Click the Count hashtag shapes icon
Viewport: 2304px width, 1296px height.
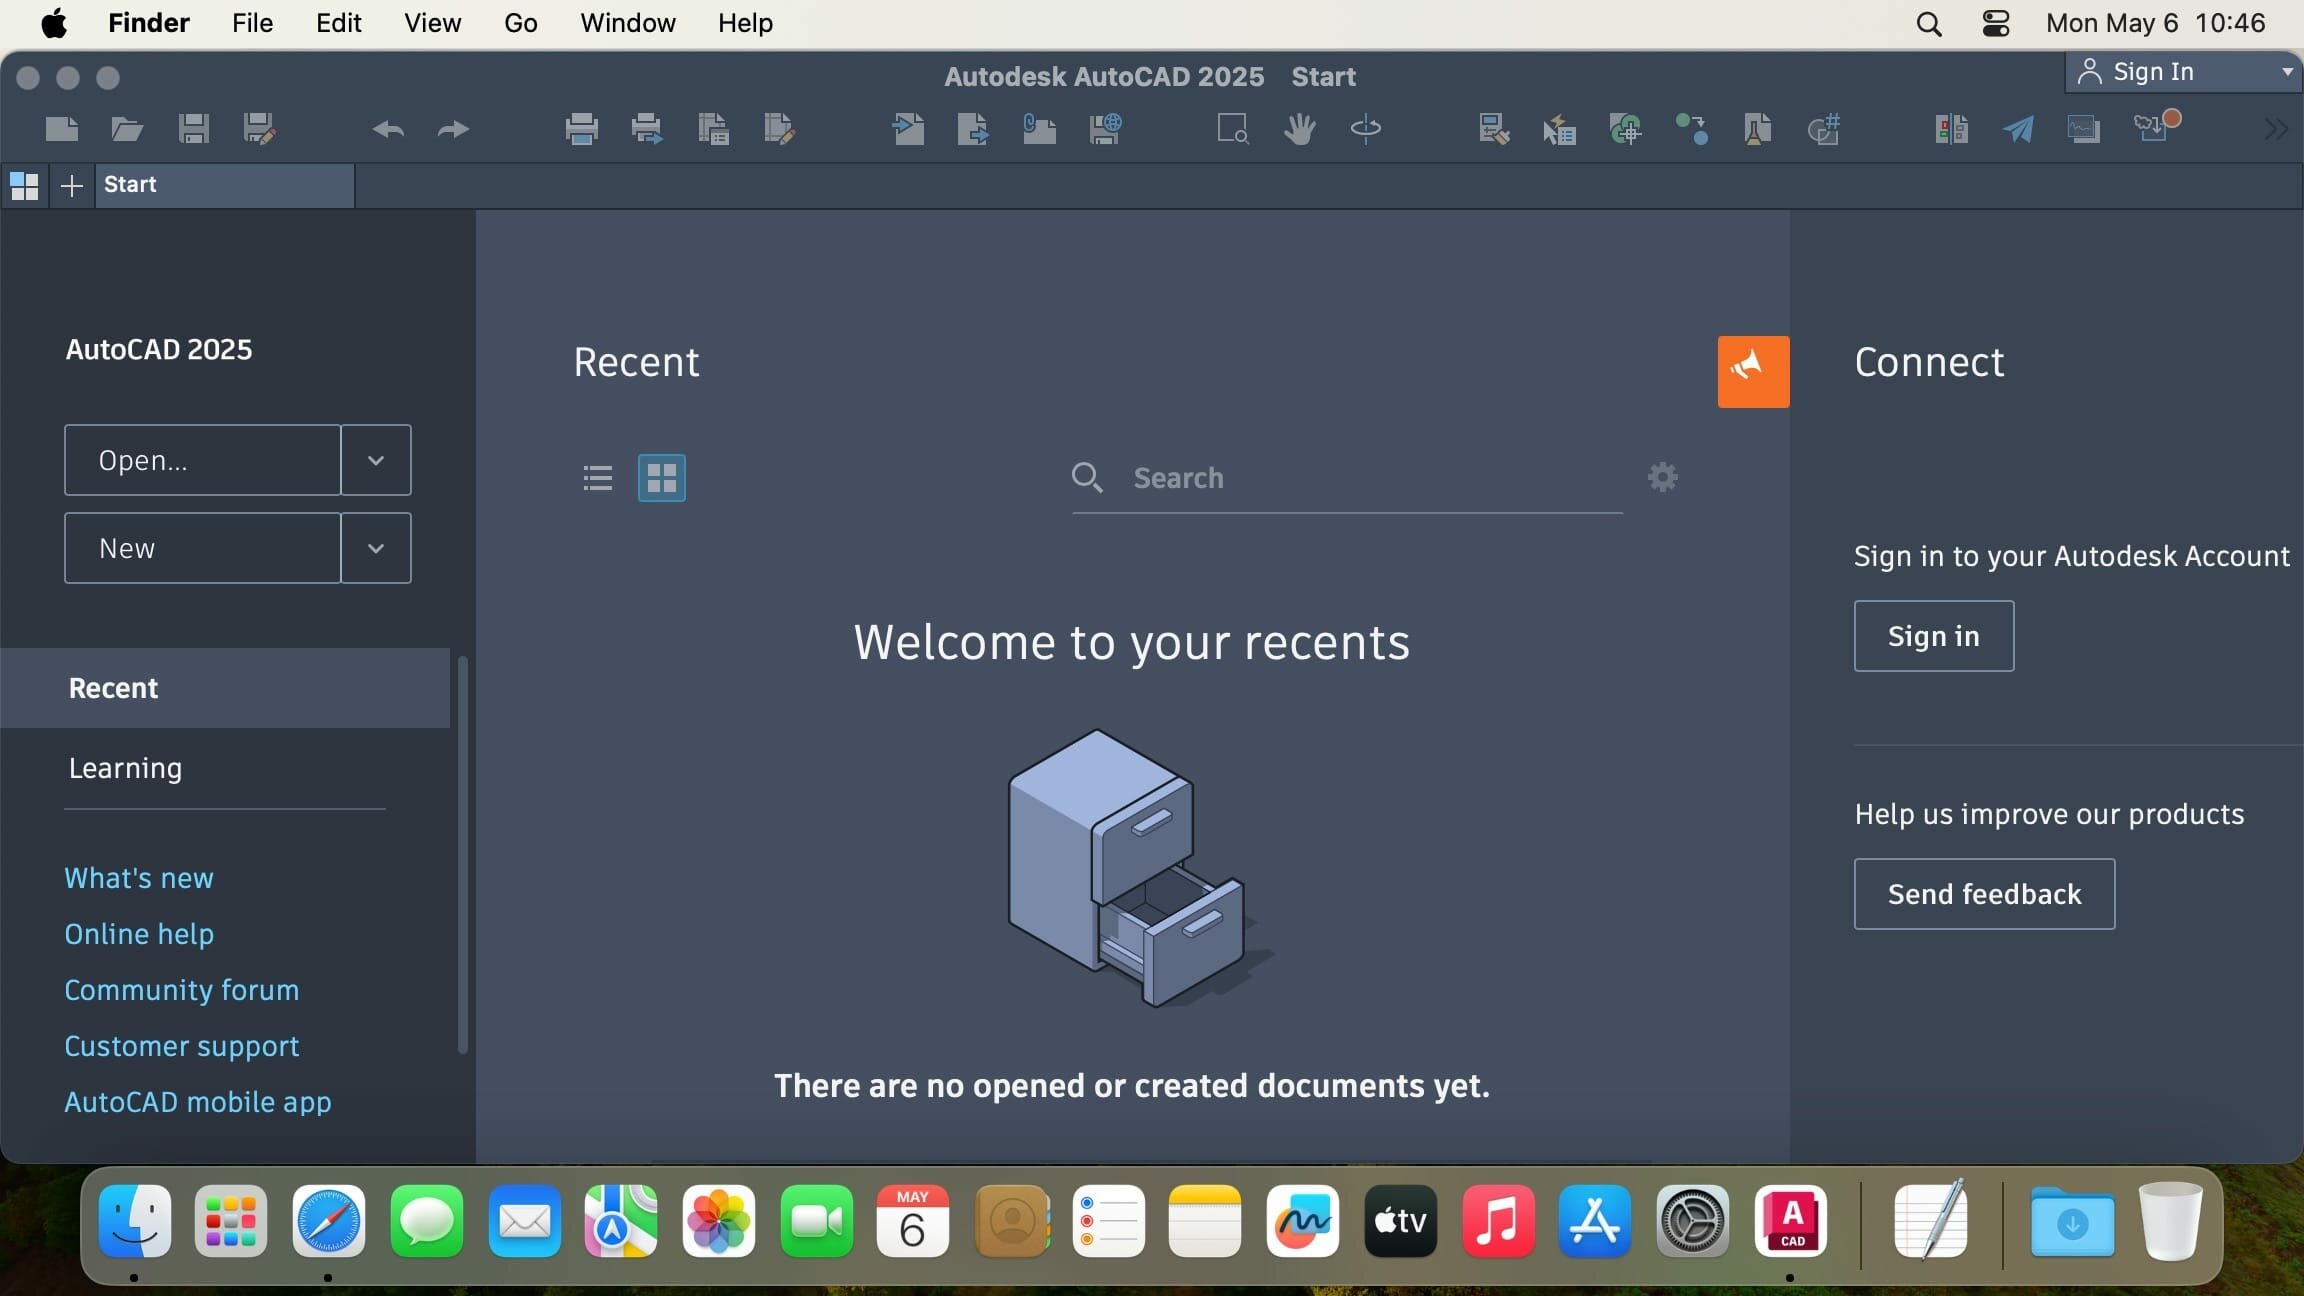pyautogui.click(x=1823, y=129)
